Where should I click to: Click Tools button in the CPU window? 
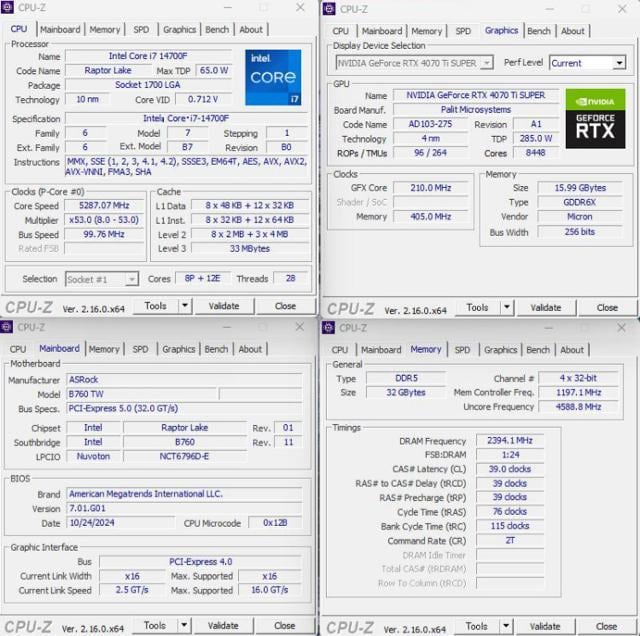(156, 306)
